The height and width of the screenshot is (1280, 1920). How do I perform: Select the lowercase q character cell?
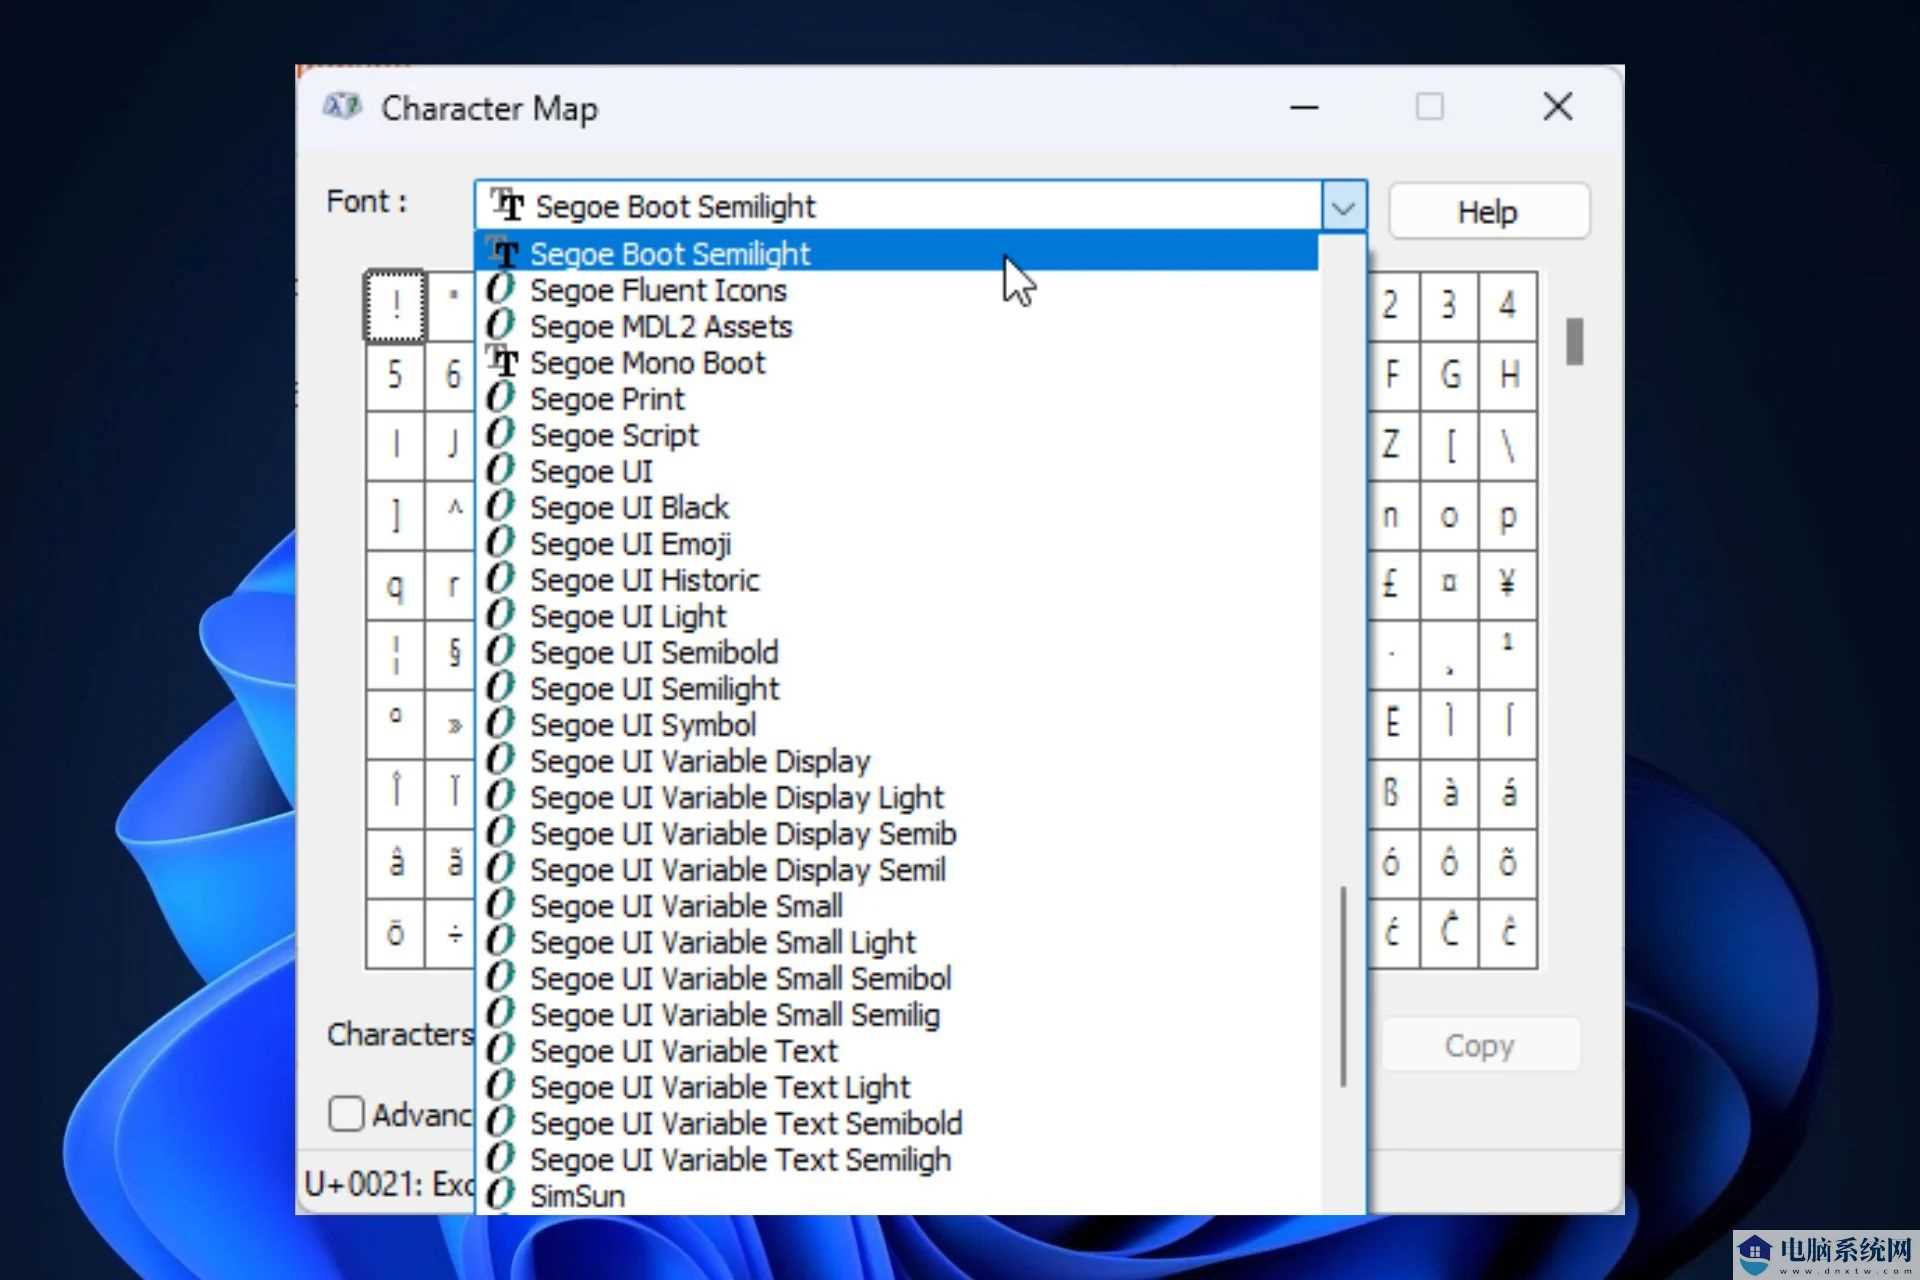click(x=395, y=584)
